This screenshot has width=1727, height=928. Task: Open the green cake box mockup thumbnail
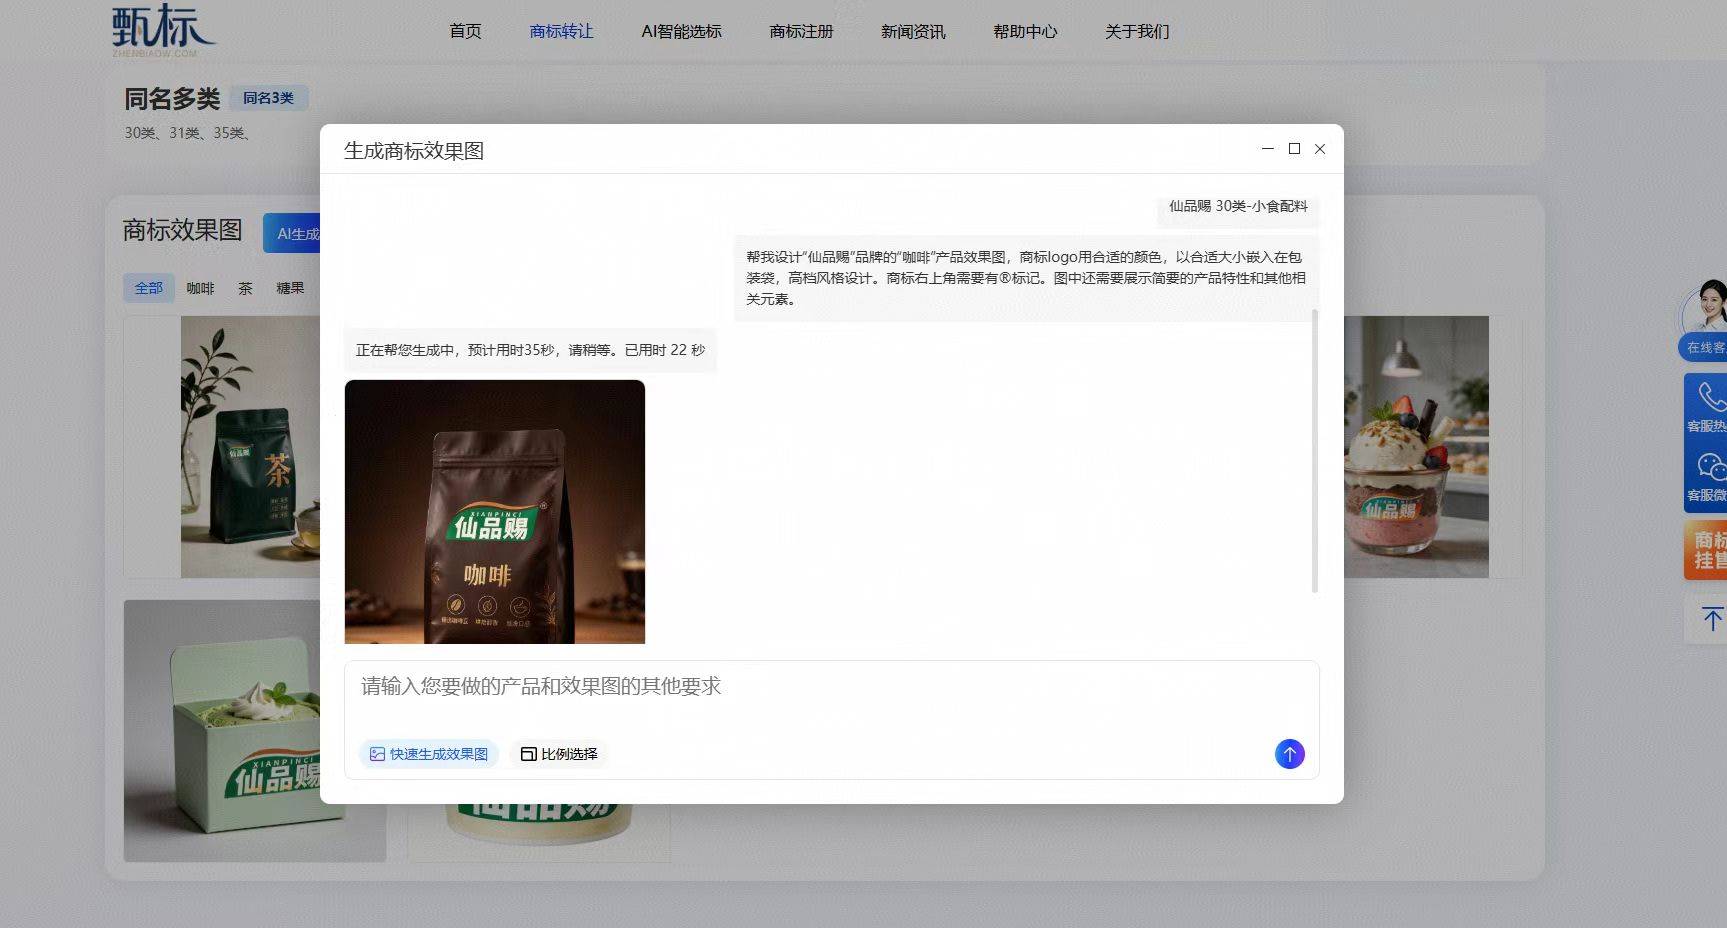click(222, 731)
